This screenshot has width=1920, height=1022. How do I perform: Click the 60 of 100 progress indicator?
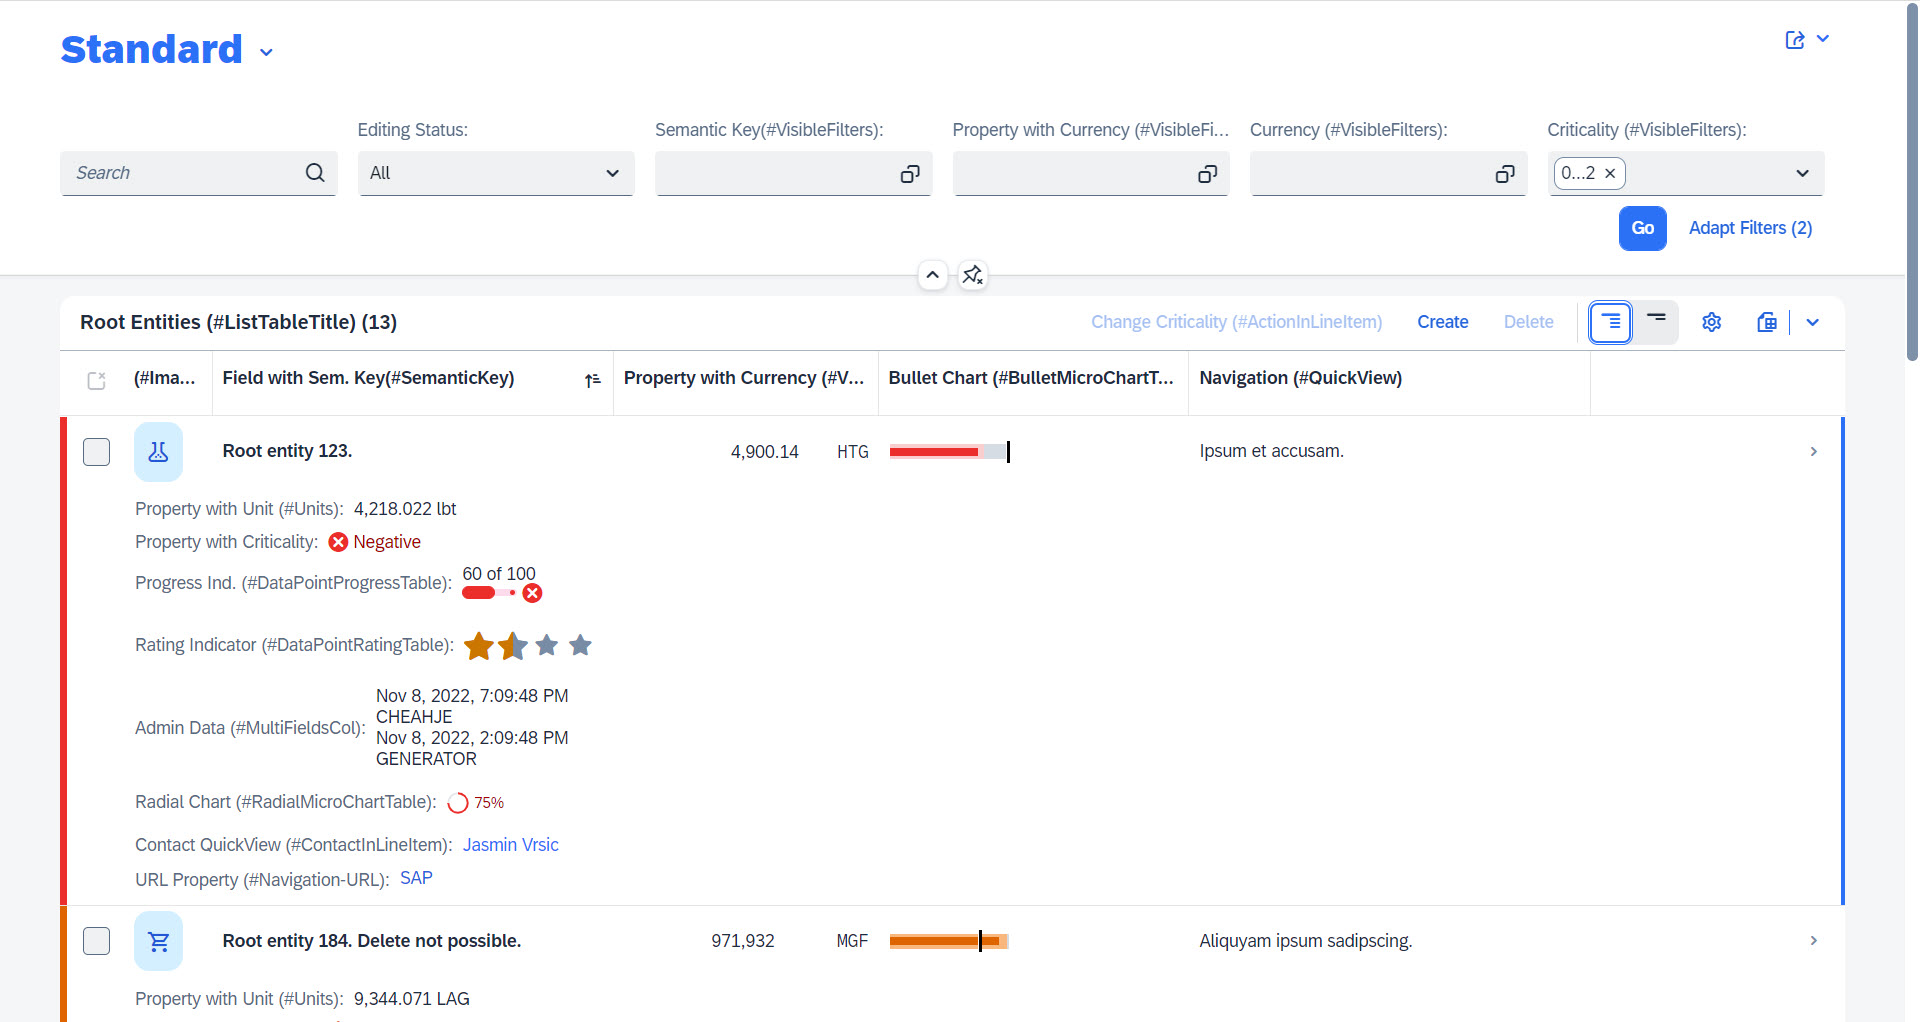[x=501, y=583]
